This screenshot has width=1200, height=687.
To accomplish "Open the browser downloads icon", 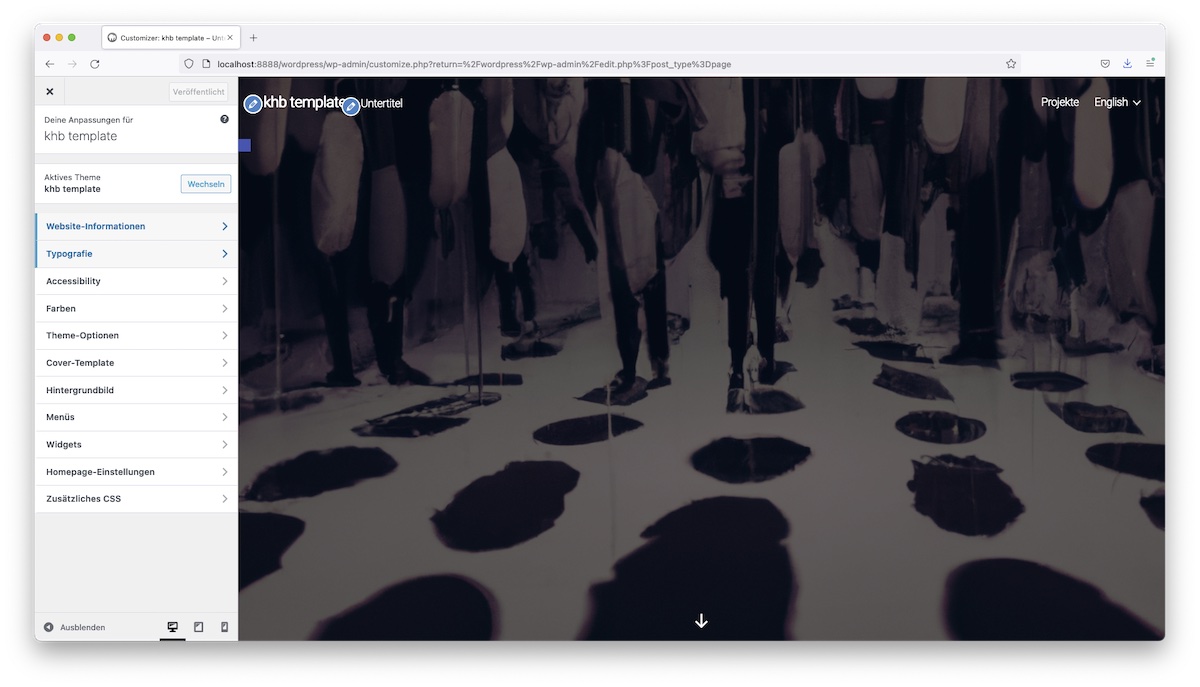I will click(x=1127, y=64).
